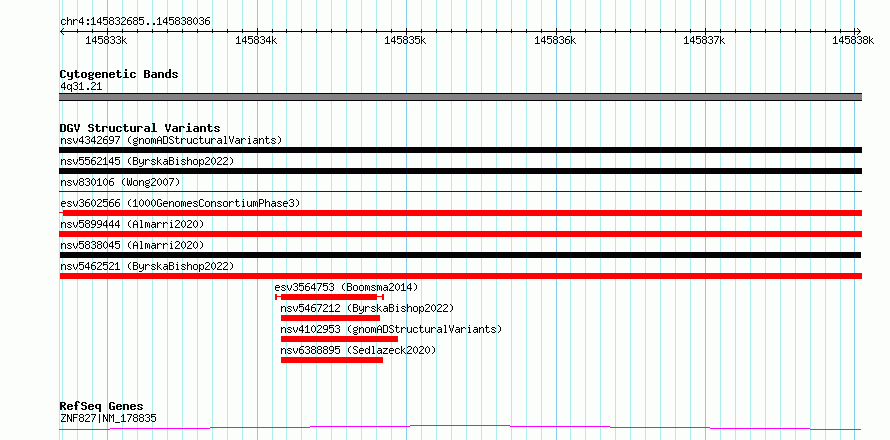
Task: Select the black bar under nsv4342697
Action: point(460,150)
